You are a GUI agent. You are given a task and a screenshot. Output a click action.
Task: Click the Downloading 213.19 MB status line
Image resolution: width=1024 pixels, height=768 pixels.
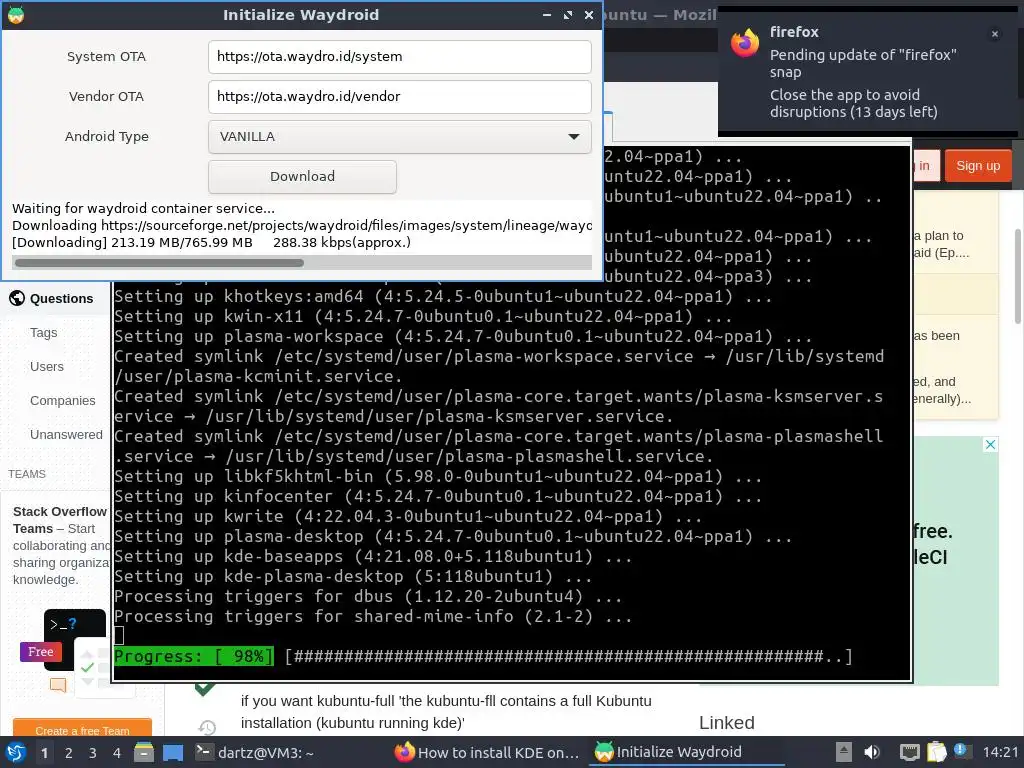coord(212,242)
